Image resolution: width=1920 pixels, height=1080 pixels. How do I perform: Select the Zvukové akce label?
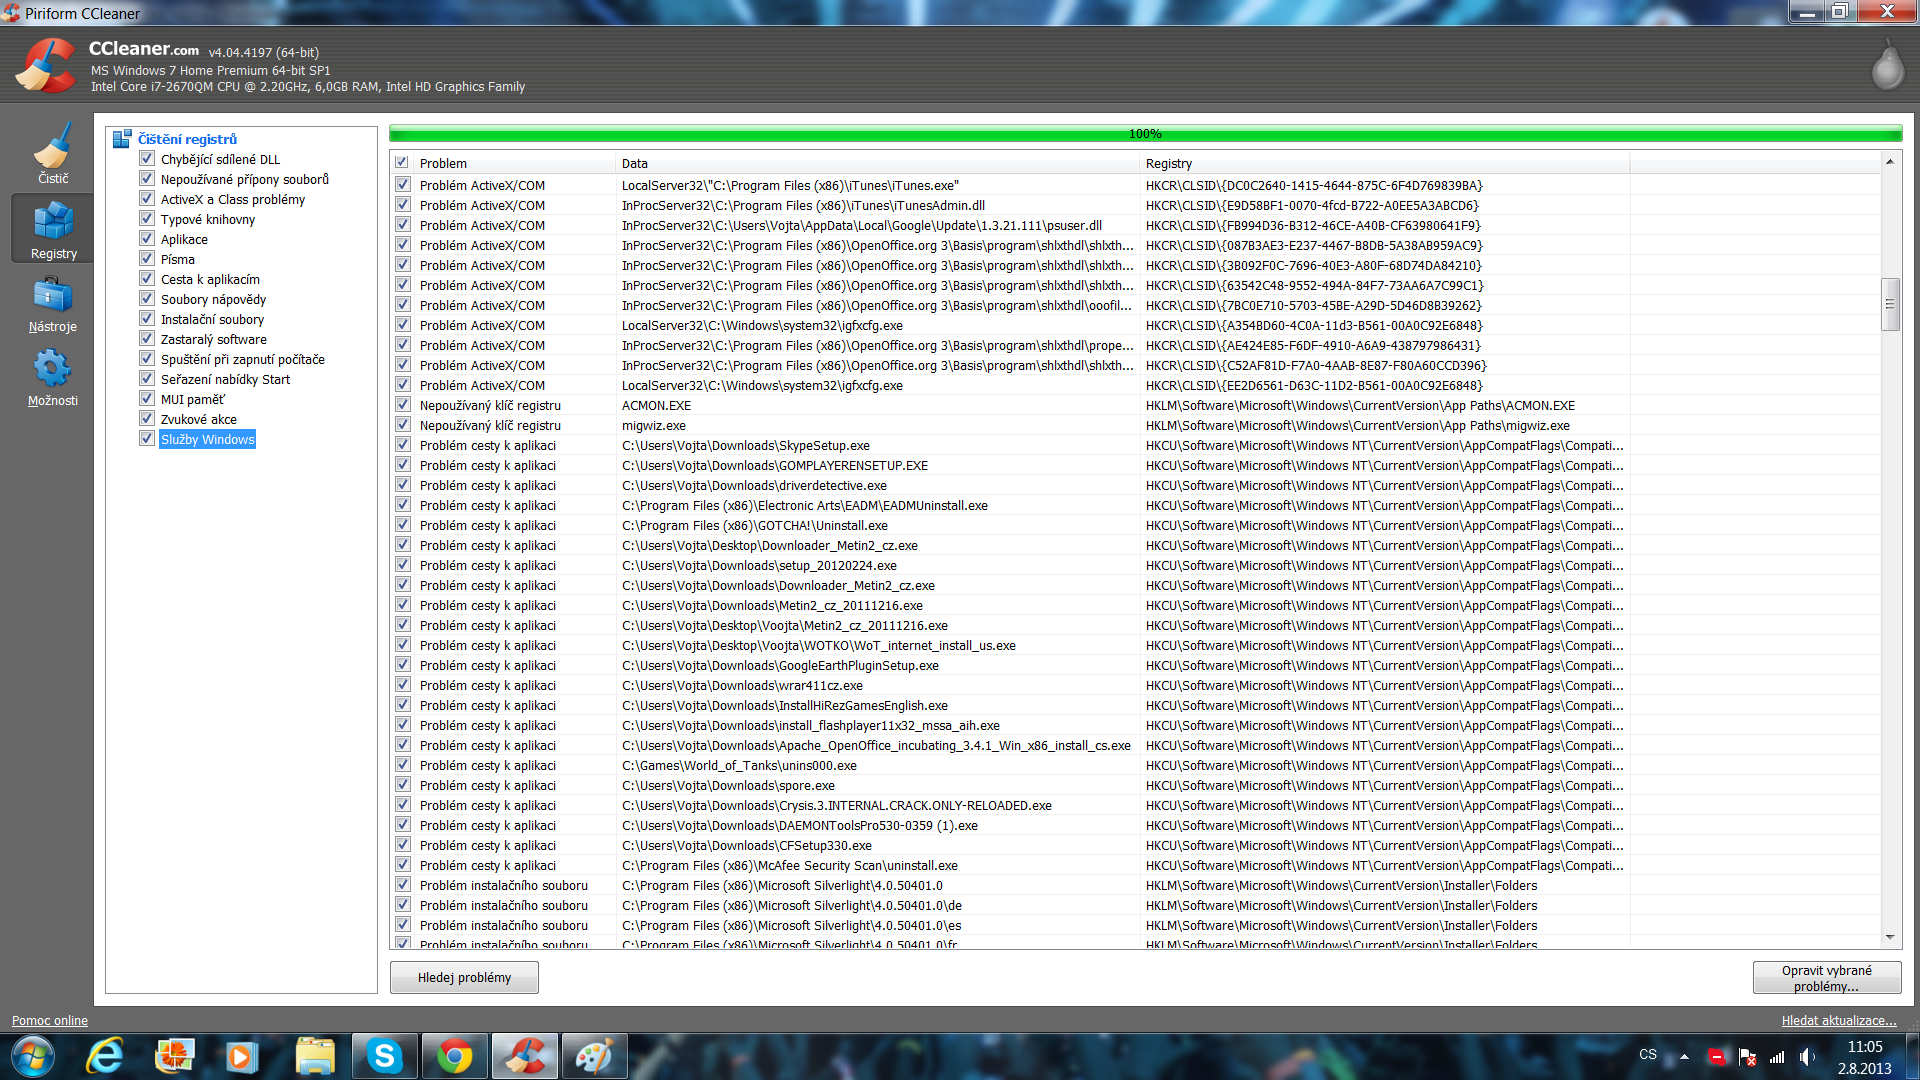199,419
